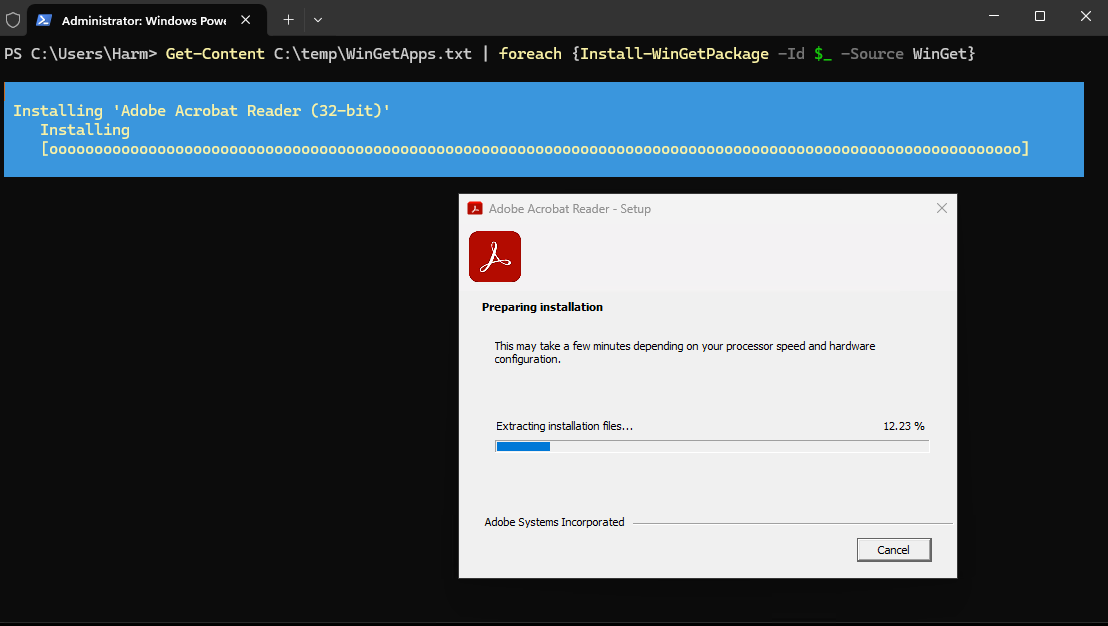Expand the new tab profile dropdown chevron
Image resolution: width=1108 pixels, height=626 pixels.
(318, 19)
